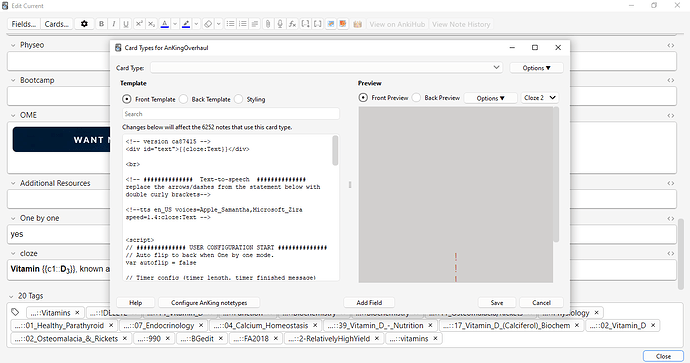
Task: Remove the Vitamins tag
Action: (77, 313)
